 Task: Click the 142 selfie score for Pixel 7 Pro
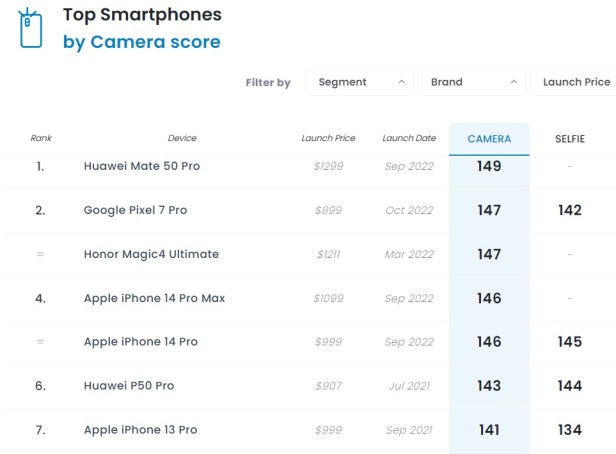(570, 210)
